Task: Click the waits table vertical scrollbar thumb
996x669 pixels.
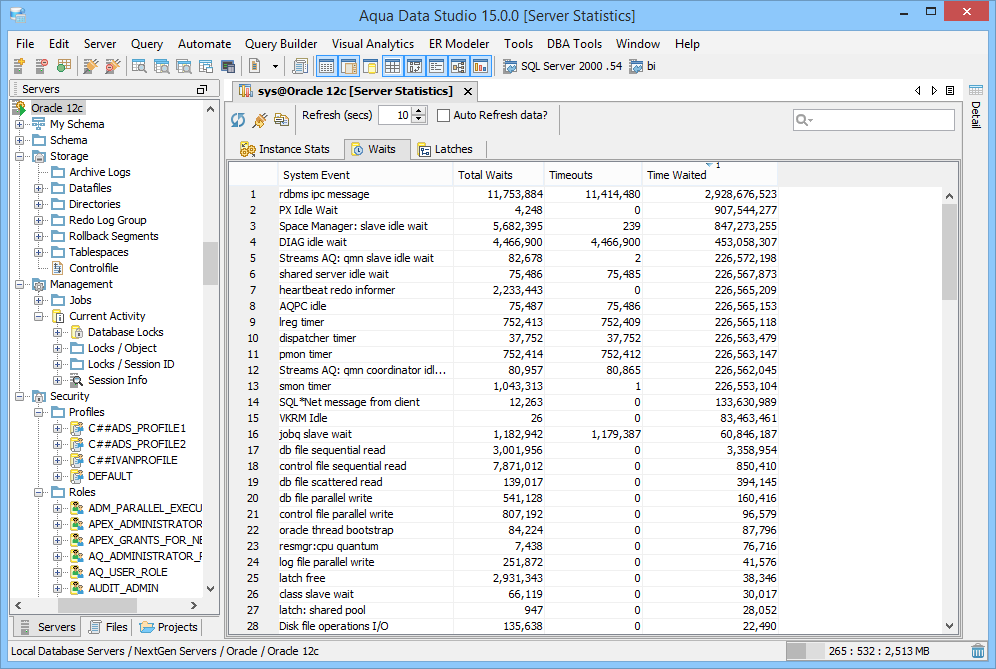Action: coord(949,252)
